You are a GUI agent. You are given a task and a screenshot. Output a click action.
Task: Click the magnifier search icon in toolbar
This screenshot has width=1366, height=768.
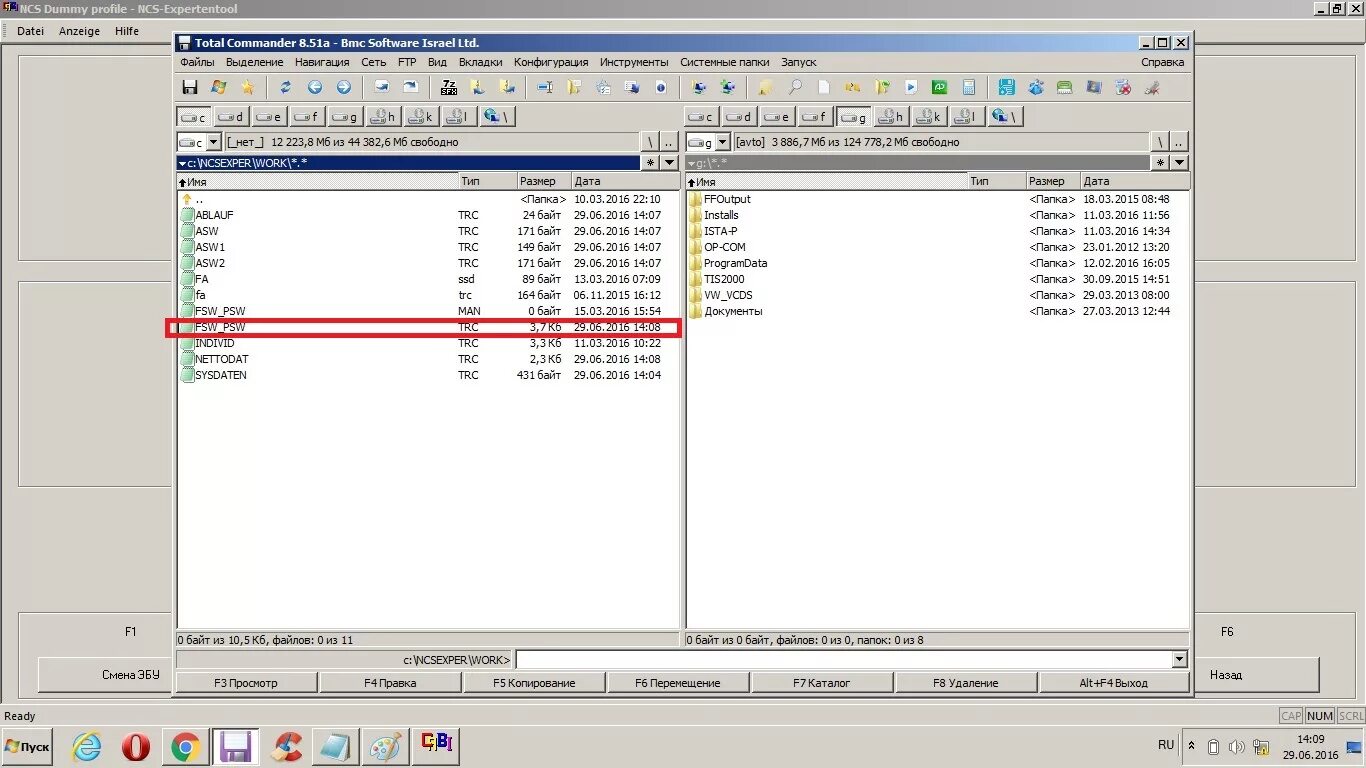(795, 88)
